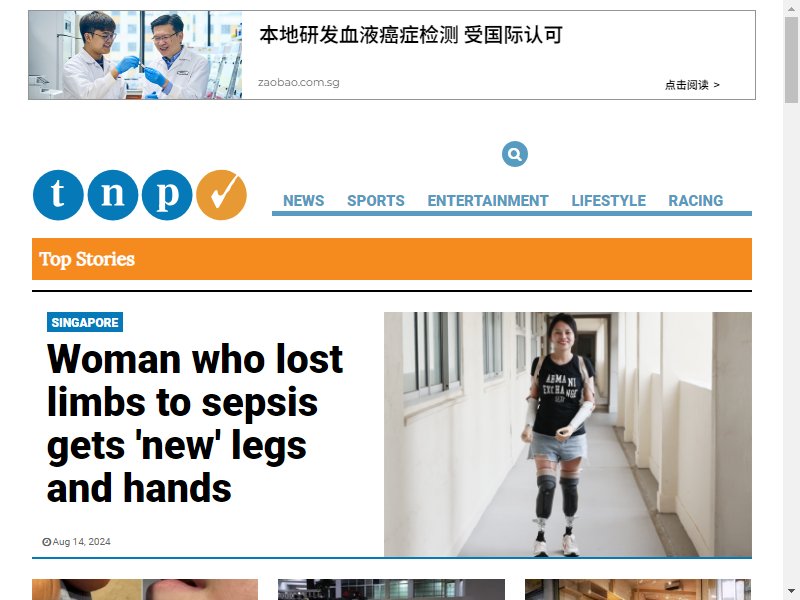Open the zaobao ad headline

click(411, 35)
